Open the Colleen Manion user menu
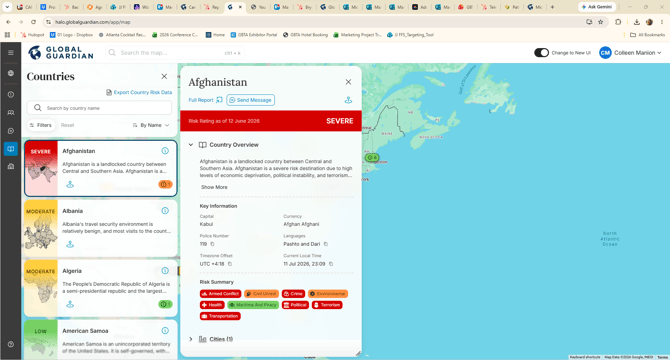Screen dimensions: 670x360 click(x=630, y=53)
